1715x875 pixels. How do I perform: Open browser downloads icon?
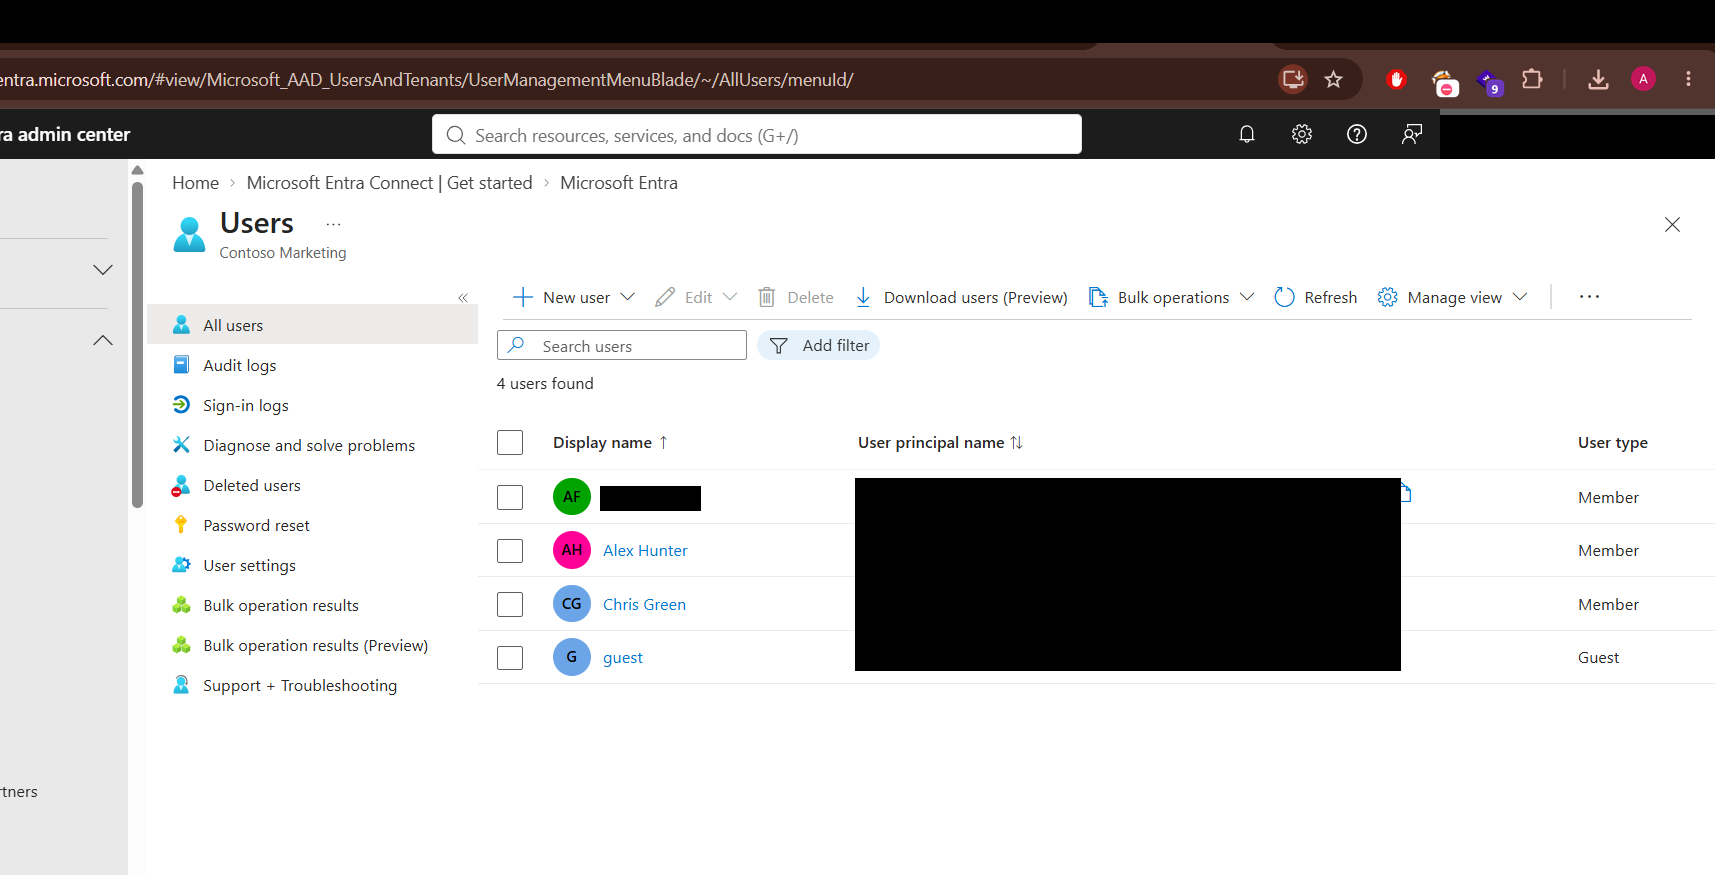pyautogui.click(x=1598, y=79)
